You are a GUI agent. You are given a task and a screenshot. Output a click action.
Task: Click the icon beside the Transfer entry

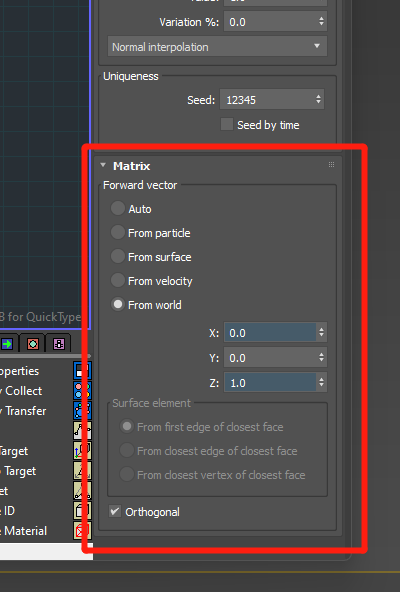coord(82,411)
